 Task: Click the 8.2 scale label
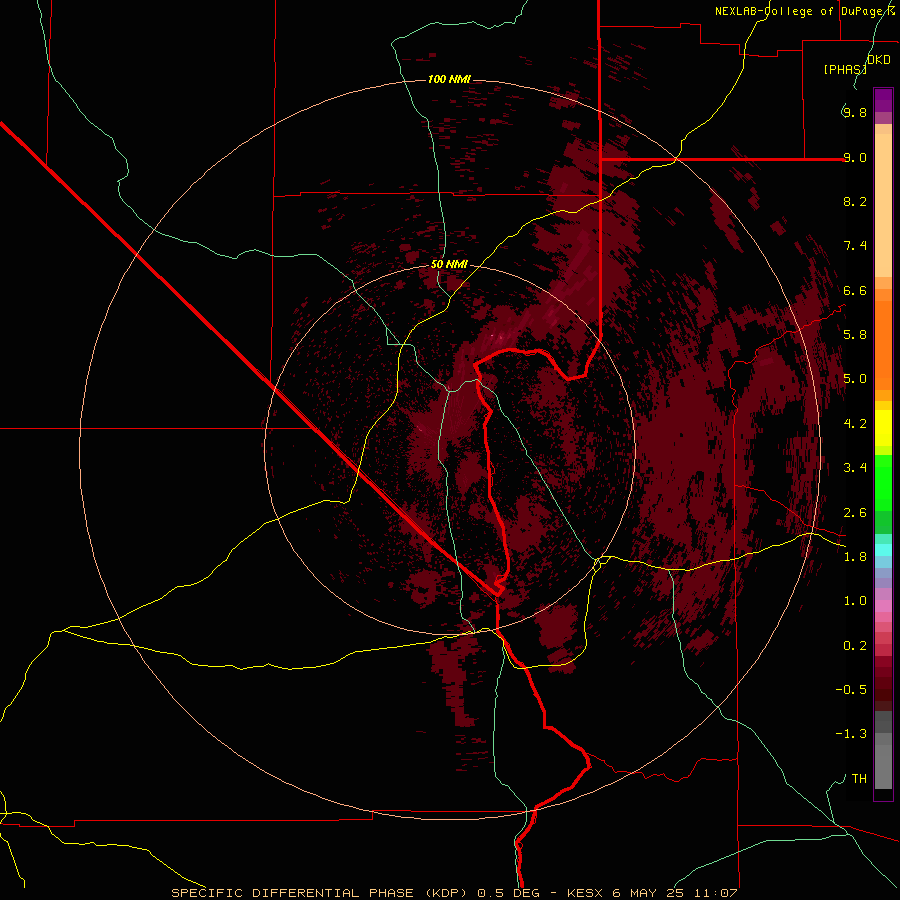(855, 201)
